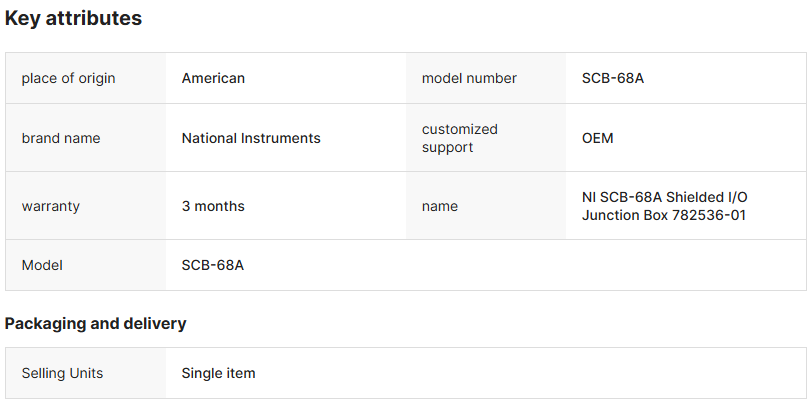Select the warranty label cell
The width and height of the screenshot is (808, 400).
click(51, 206)
